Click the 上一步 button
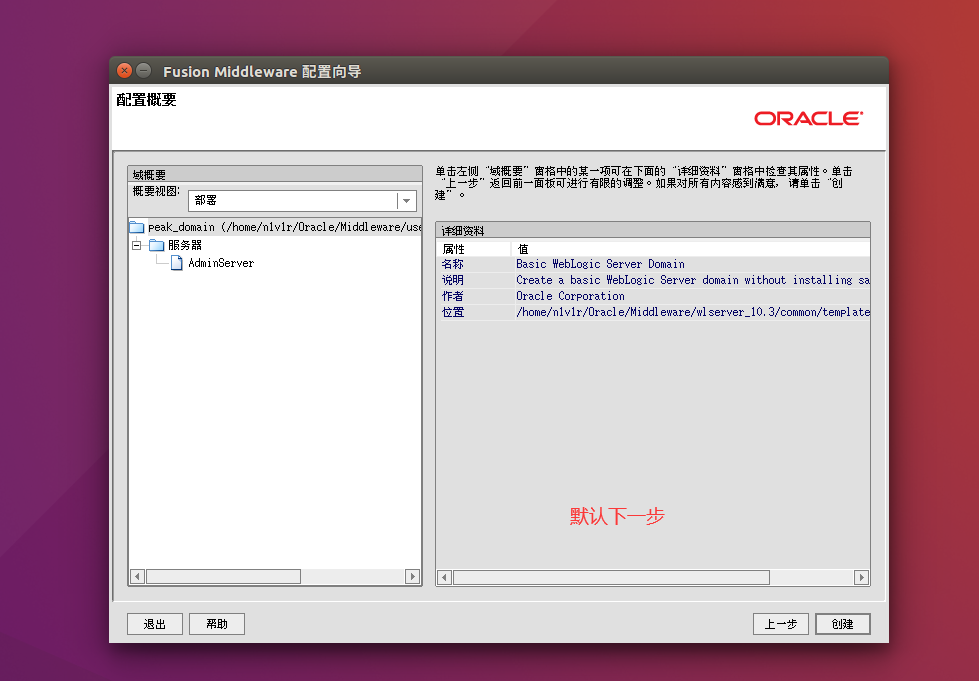This screenshot has height=681, width=979. tap(780, 623)
